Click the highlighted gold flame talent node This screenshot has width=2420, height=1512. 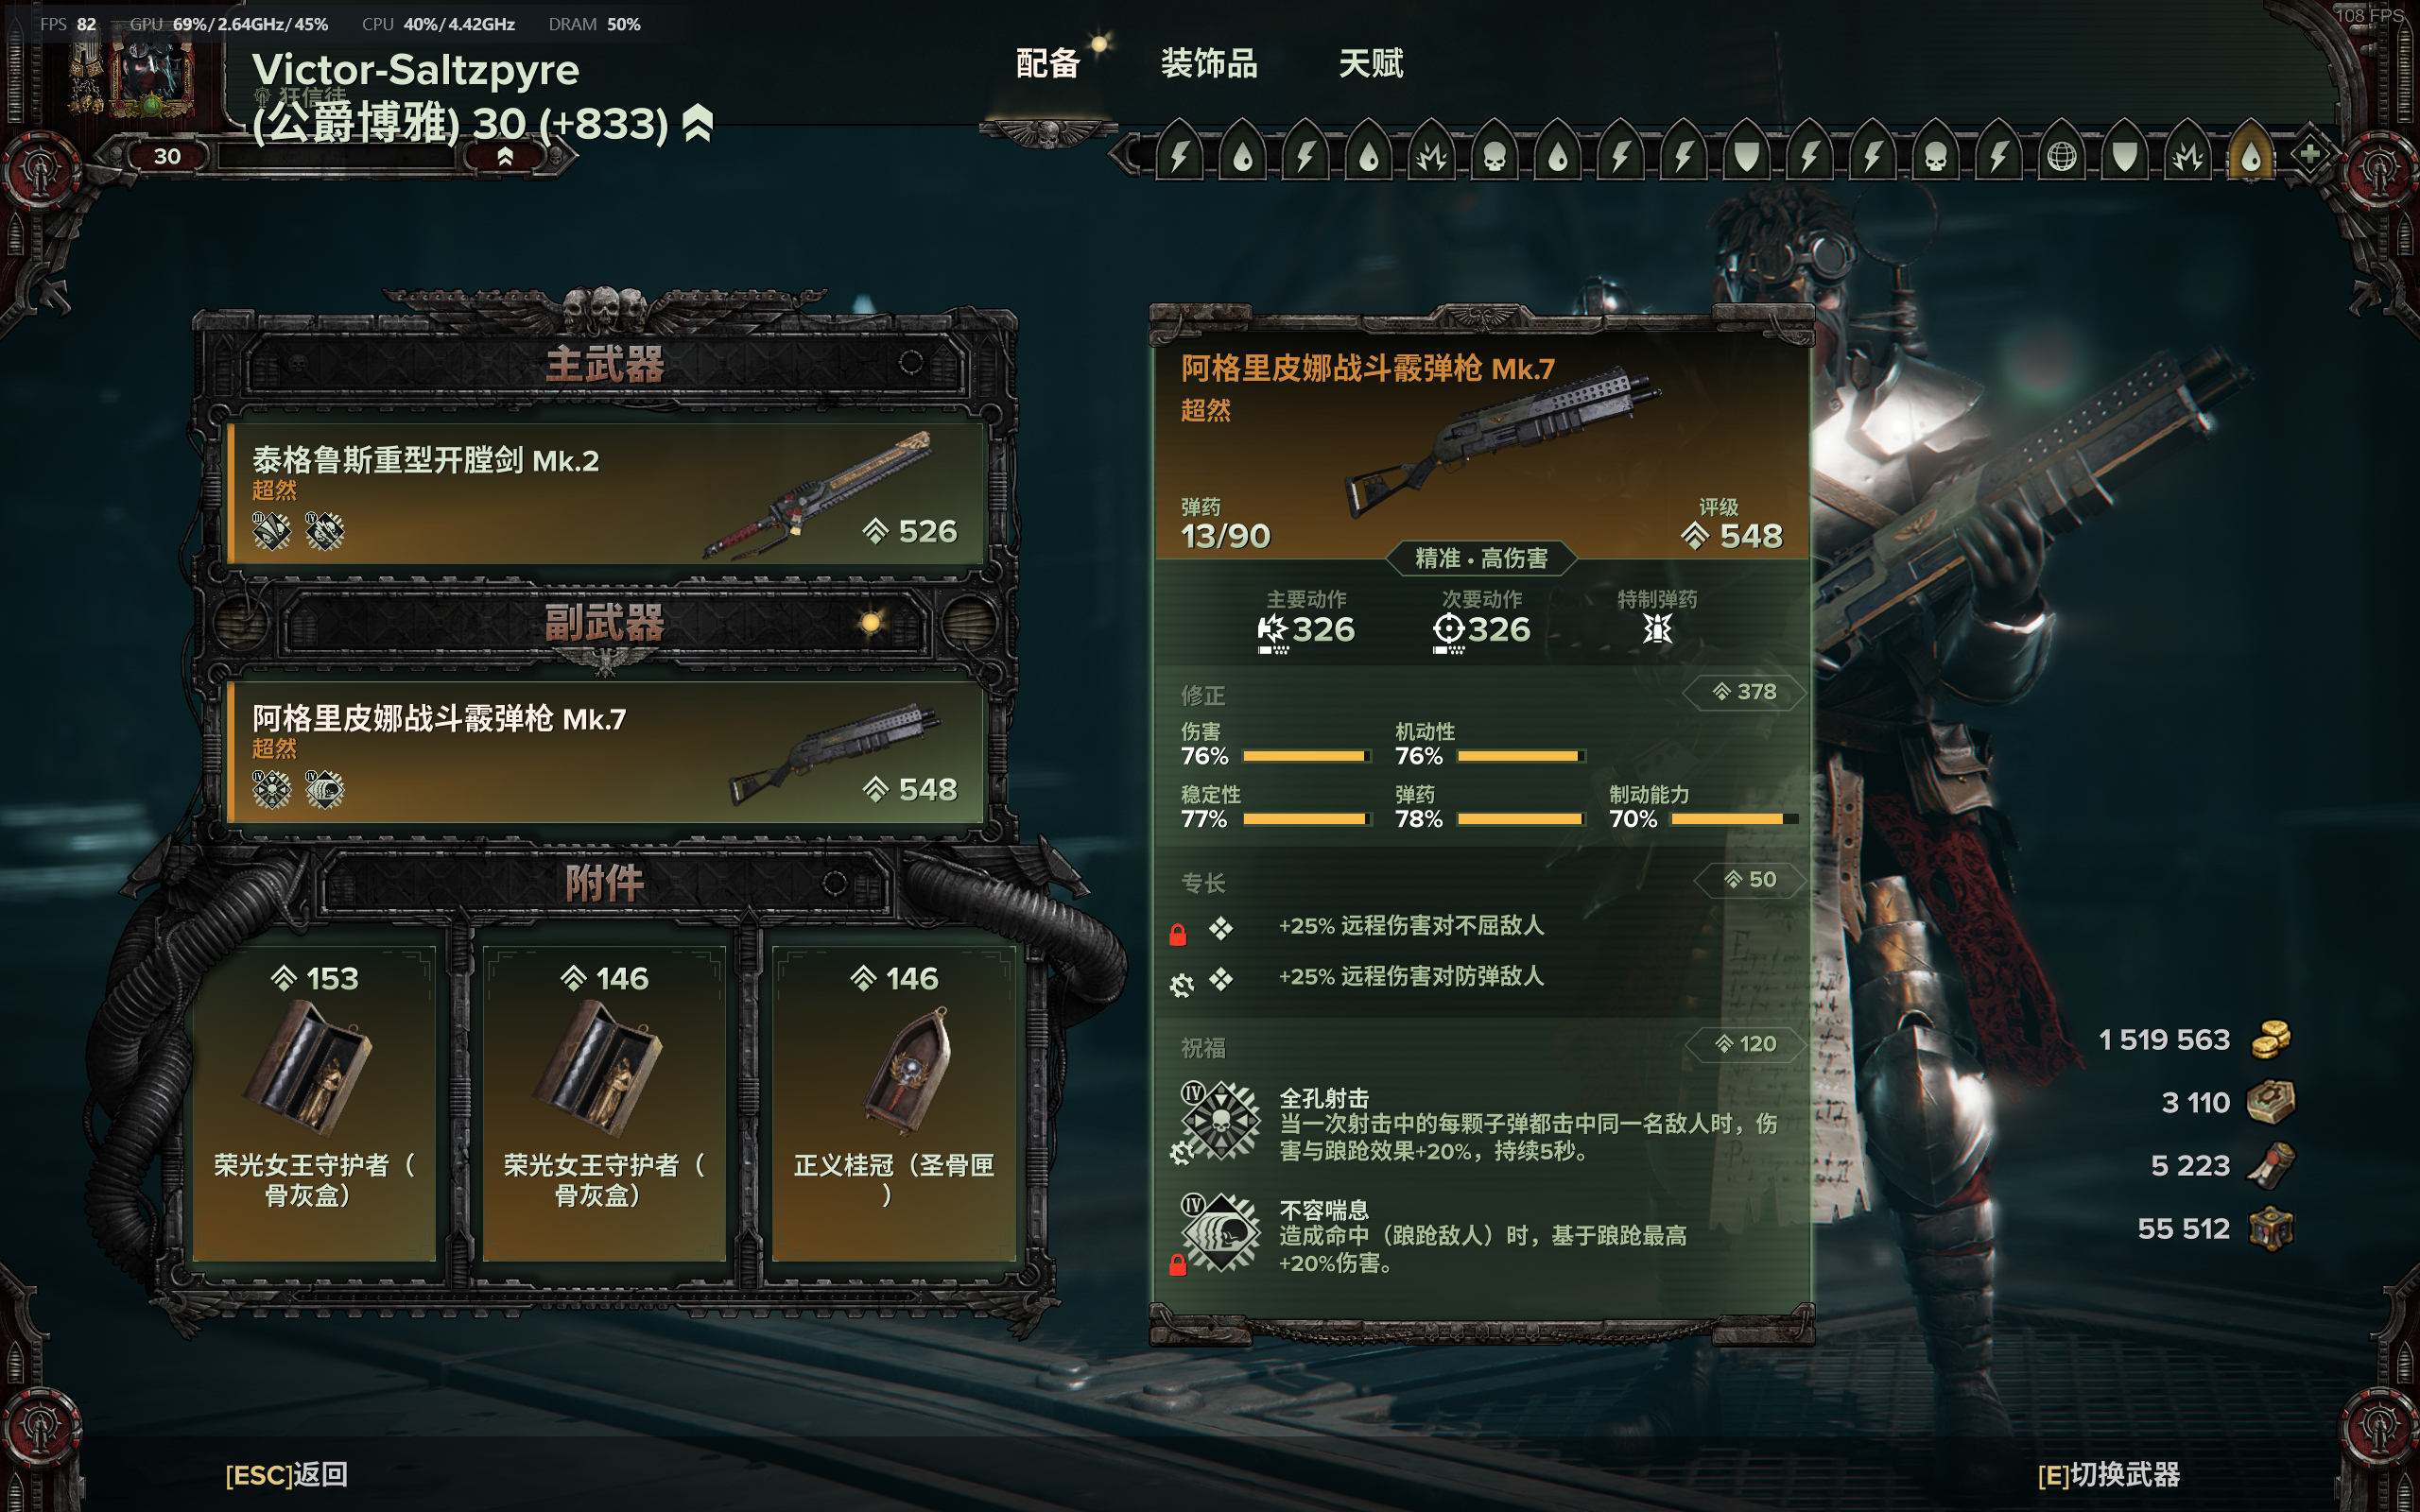[x=2250, y=155]
